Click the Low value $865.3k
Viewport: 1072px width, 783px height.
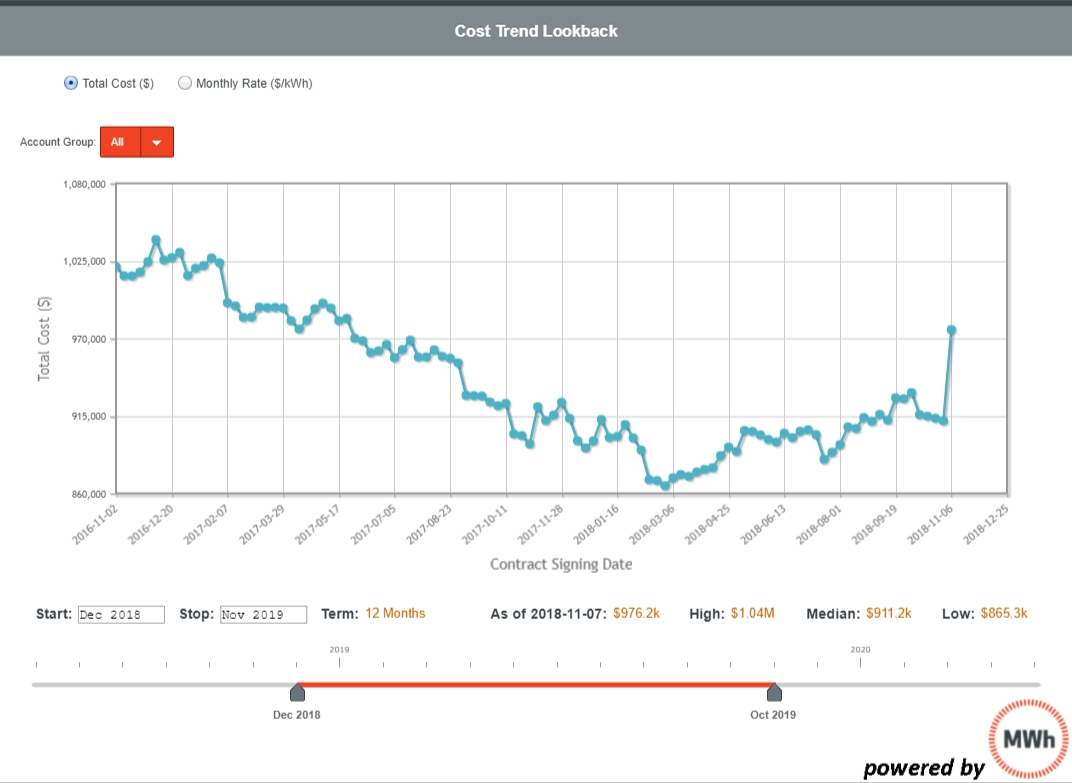point(1004,613)
